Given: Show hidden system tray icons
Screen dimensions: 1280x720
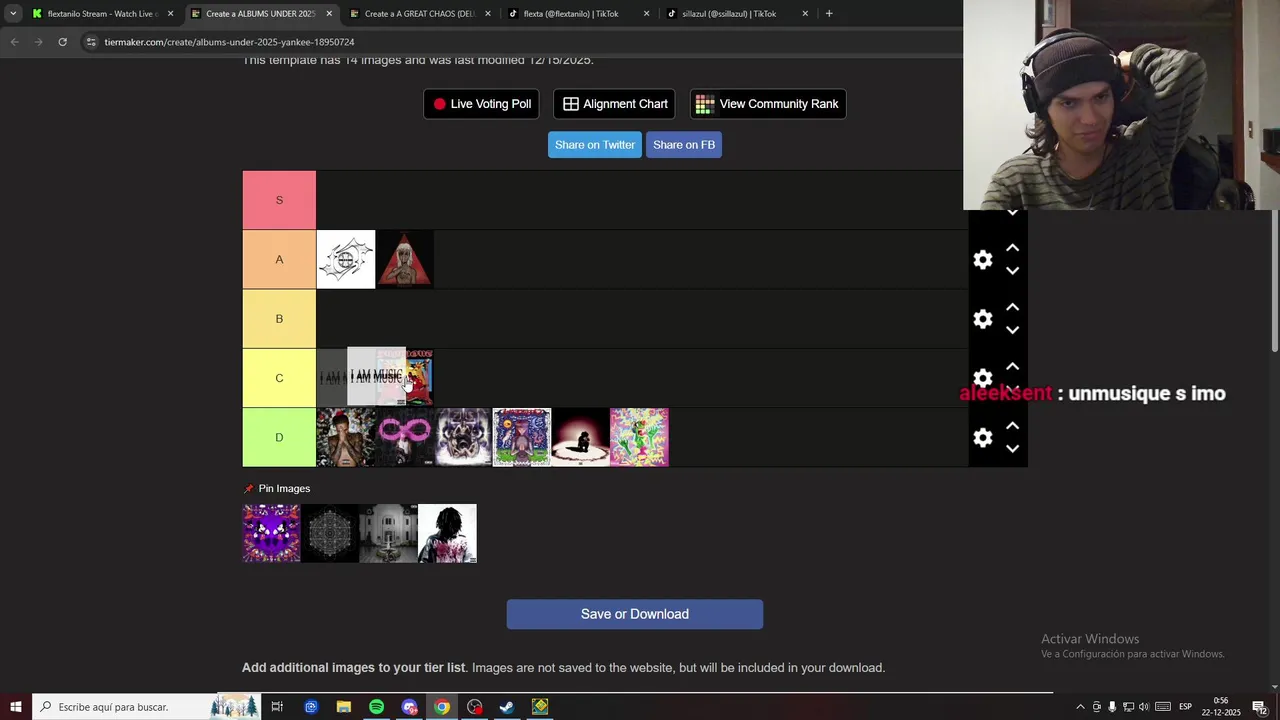Looking at the screenshot, I should 1080,707.
